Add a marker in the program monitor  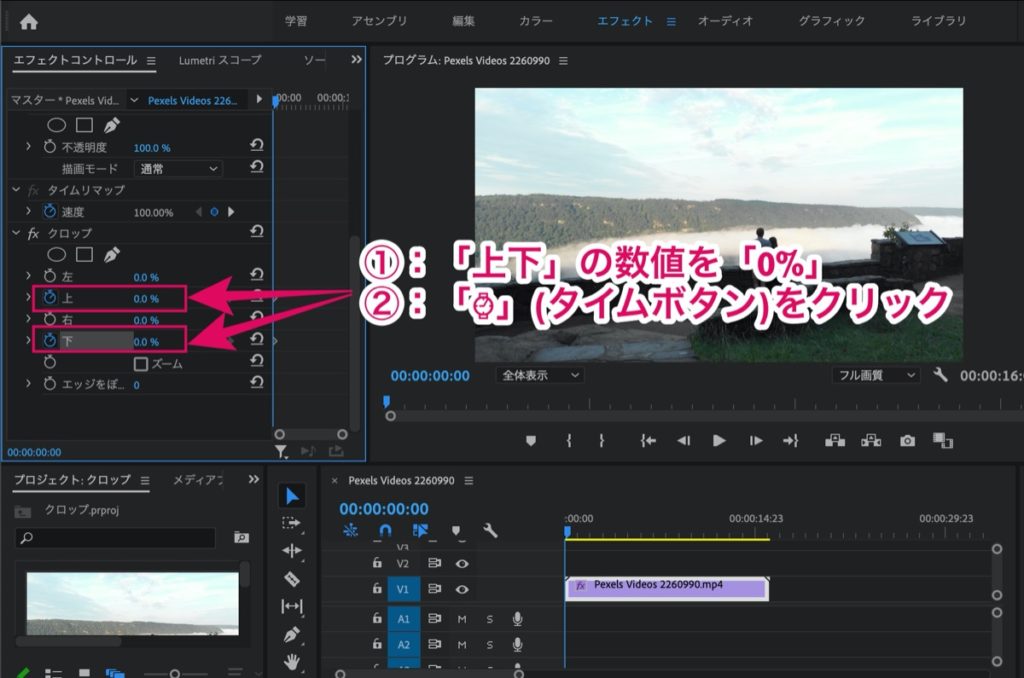tap(531, 441)
